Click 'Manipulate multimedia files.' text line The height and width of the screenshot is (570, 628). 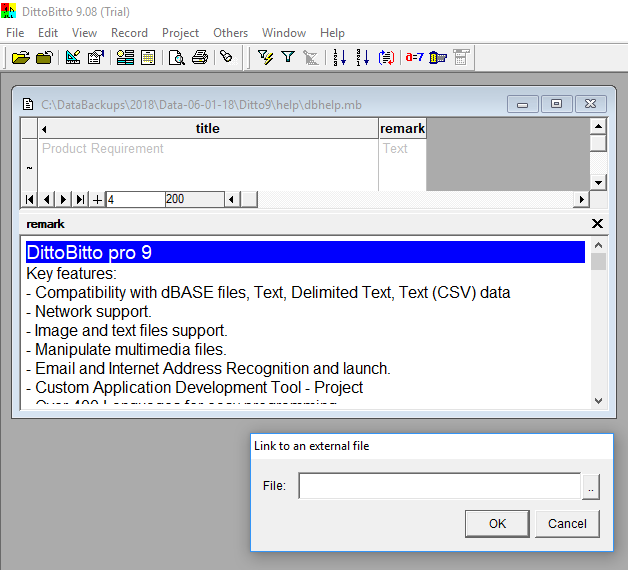127,350
